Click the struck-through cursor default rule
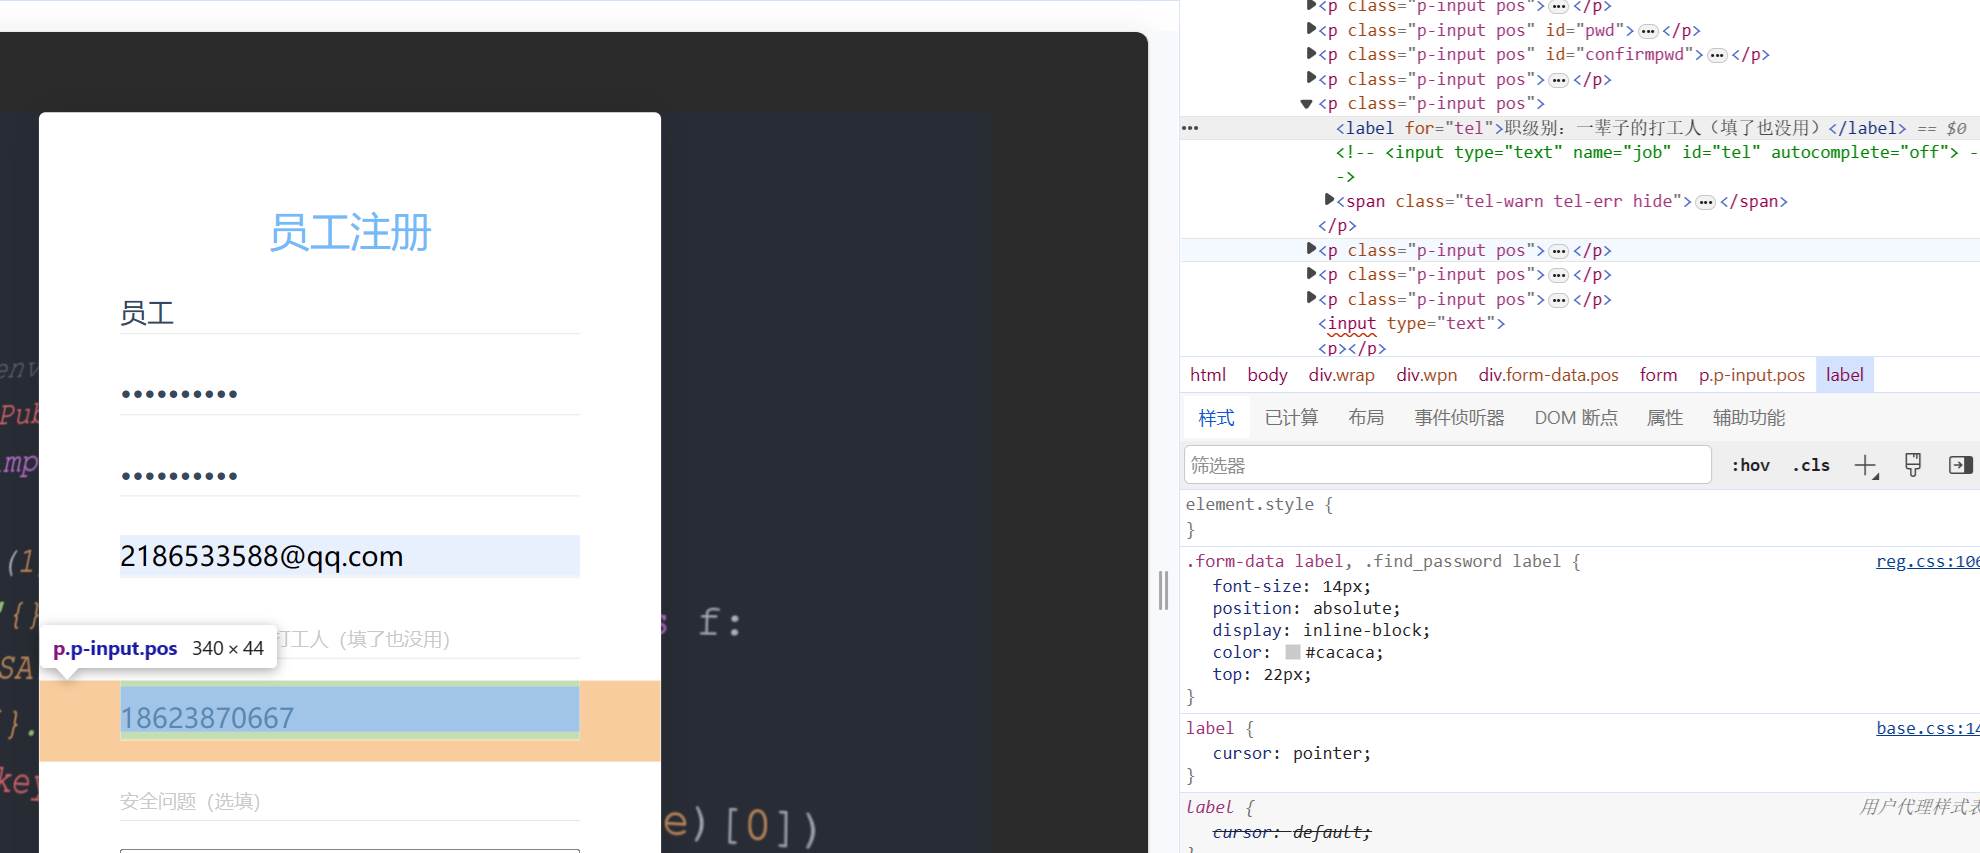The height and width of the screenshot is (853, 1980). (x=1292, y=832)
